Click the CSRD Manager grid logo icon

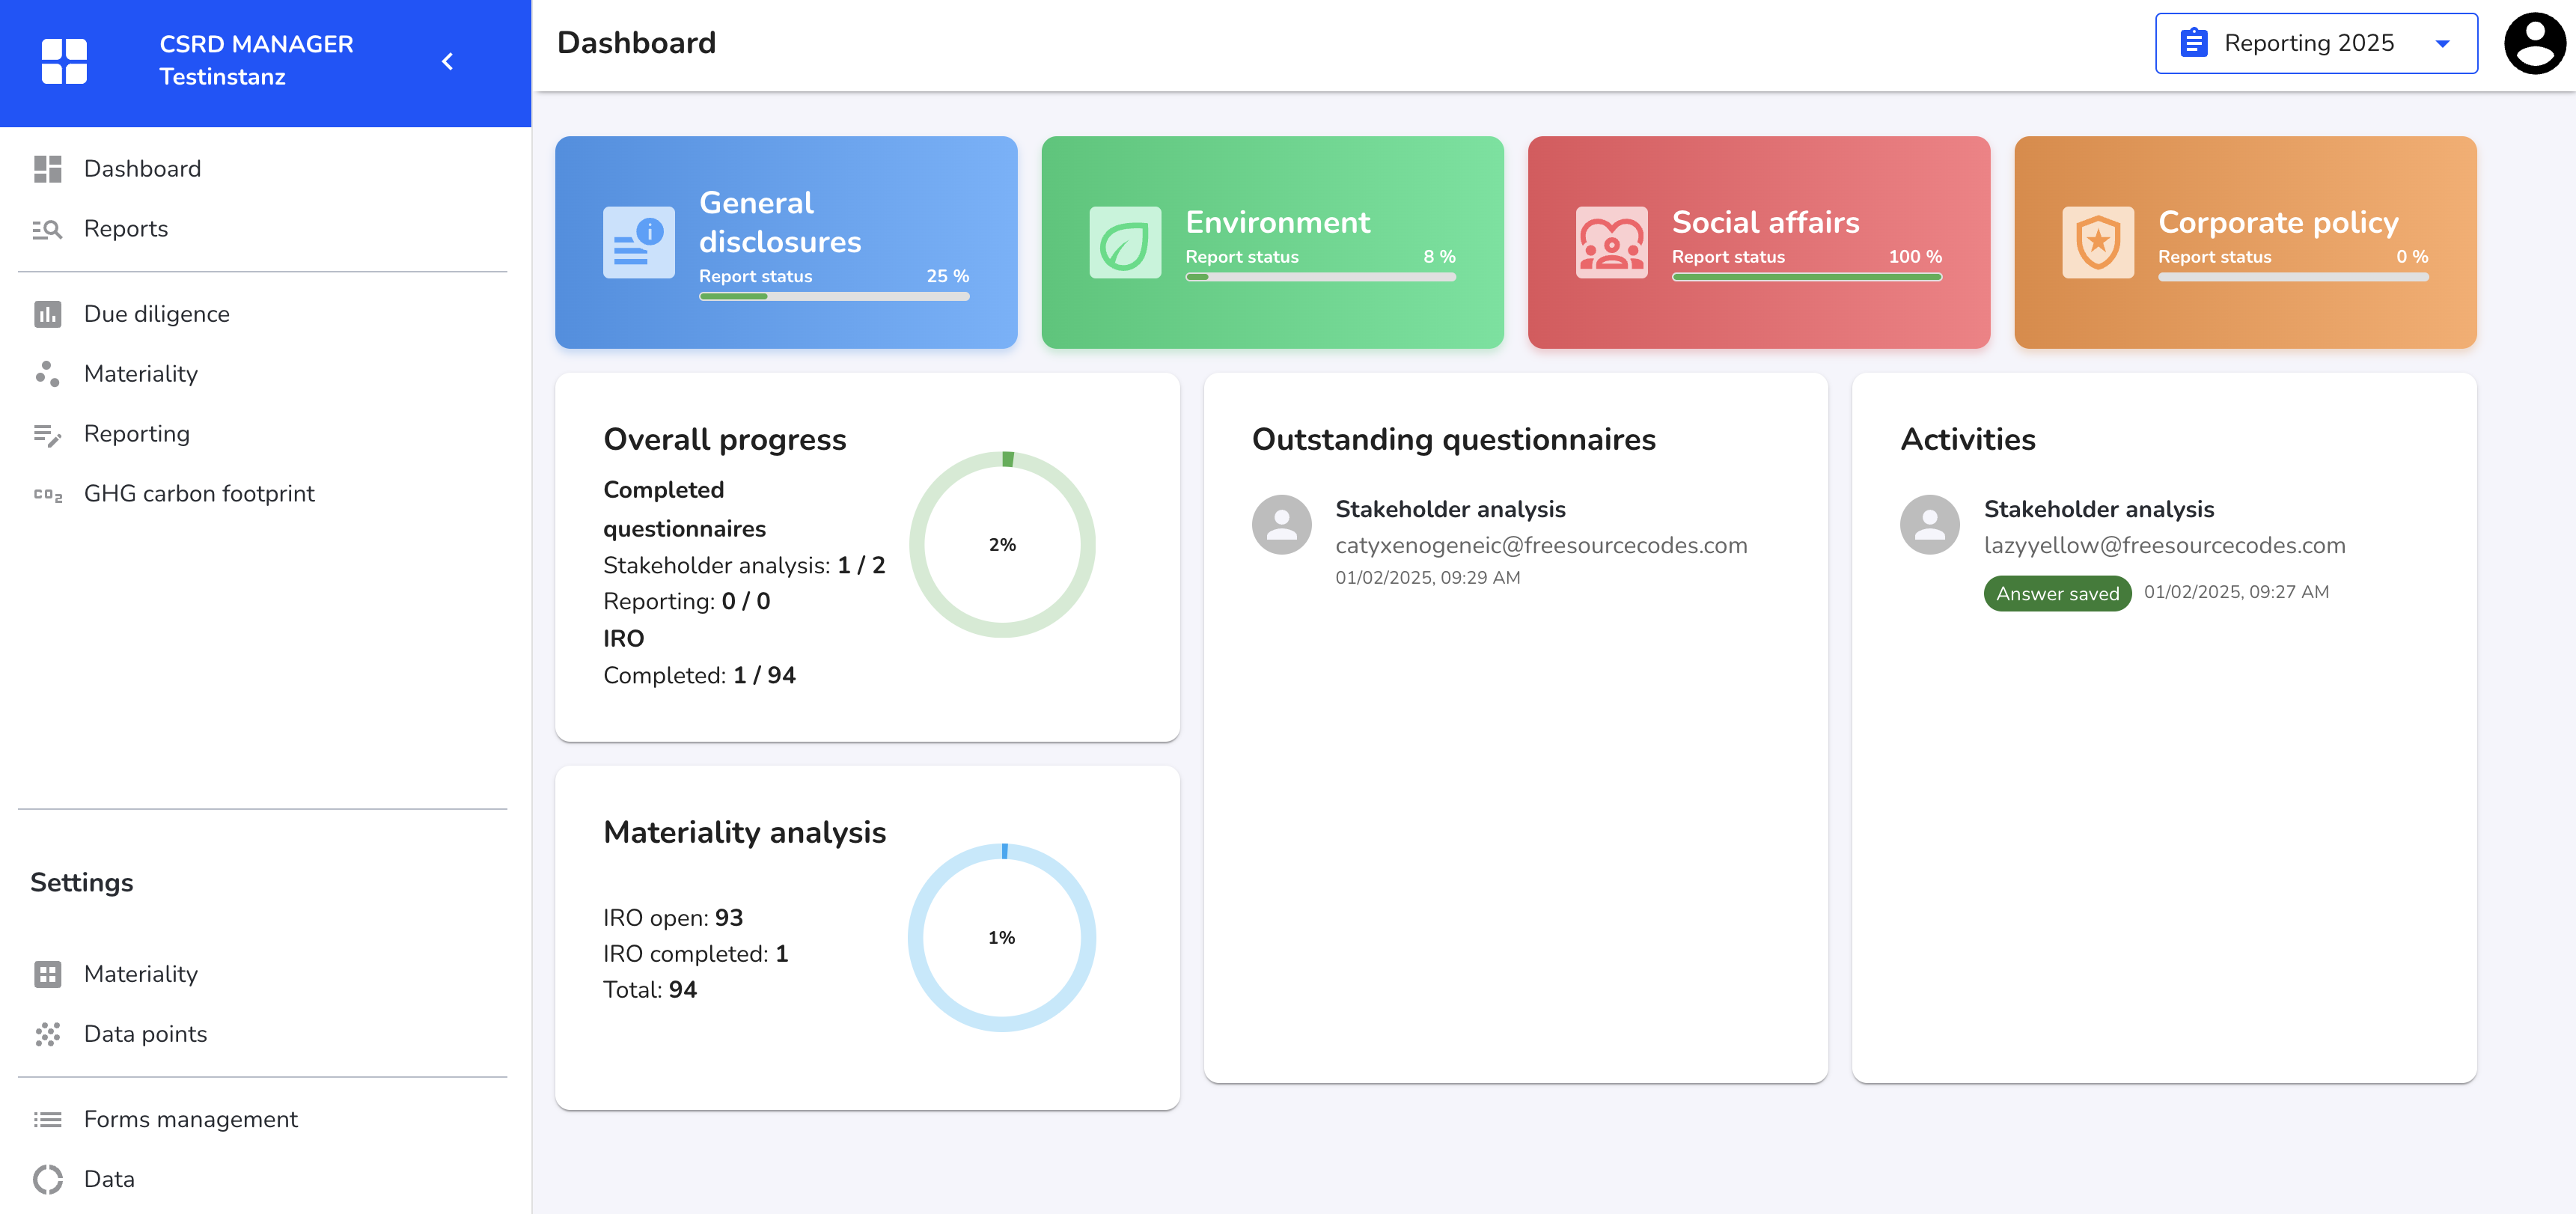click(64, 61)
